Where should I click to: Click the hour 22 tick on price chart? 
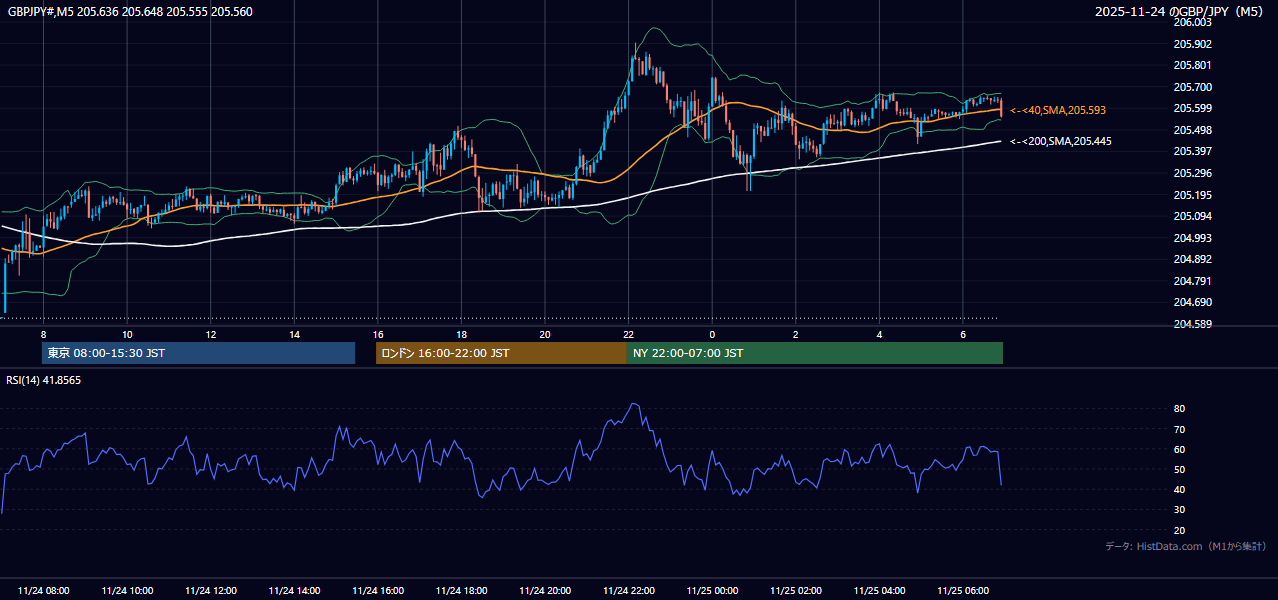coord(628,334)
